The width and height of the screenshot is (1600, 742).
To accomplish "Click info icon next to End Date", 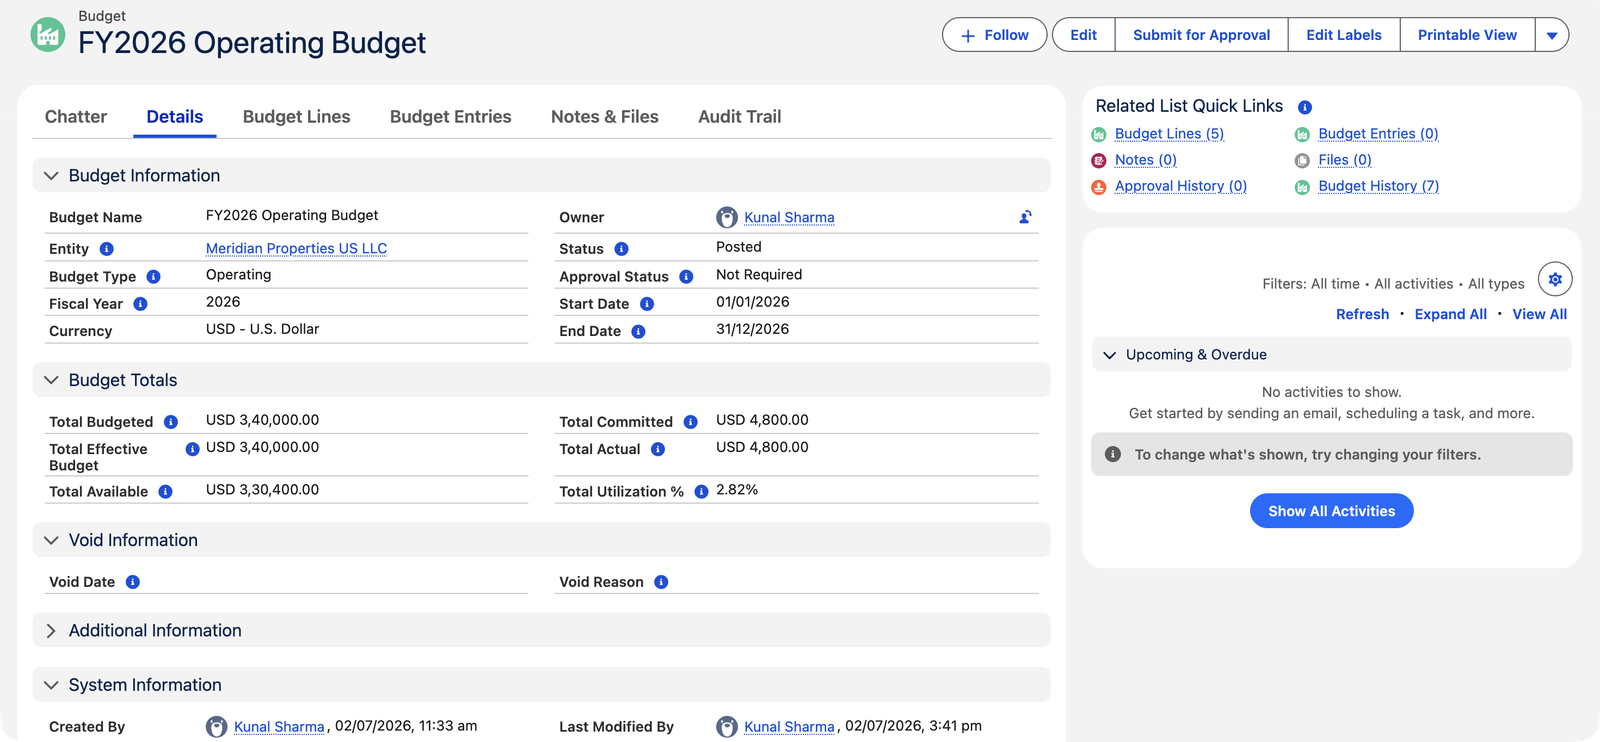I will tap(638, 332).
